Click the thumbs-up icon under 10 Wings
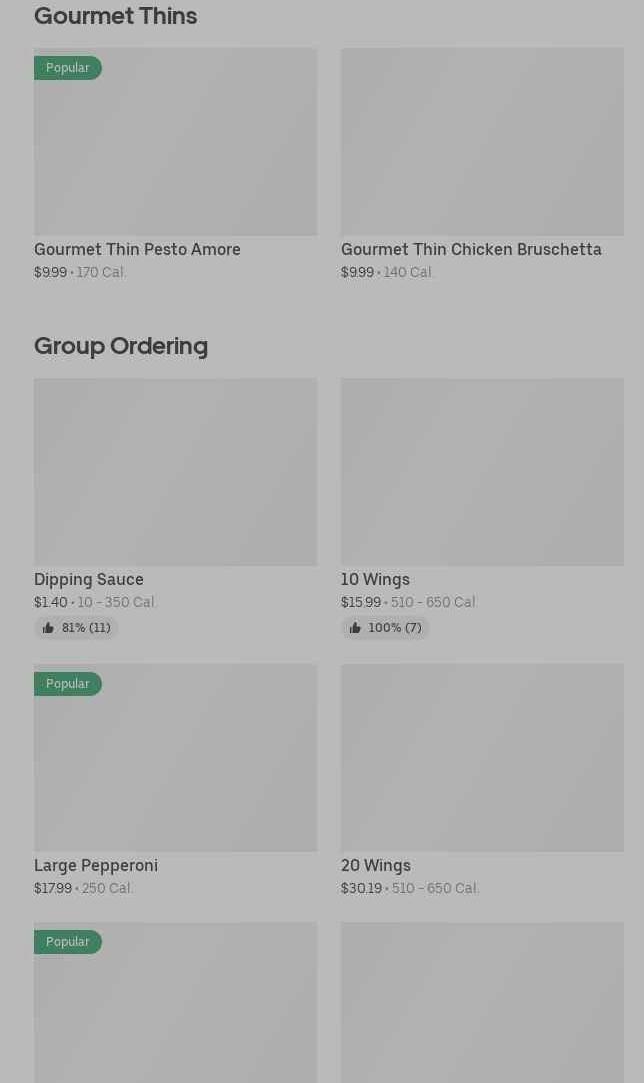This screenshot has height=1083, width=644. click(x=355, y=628)
